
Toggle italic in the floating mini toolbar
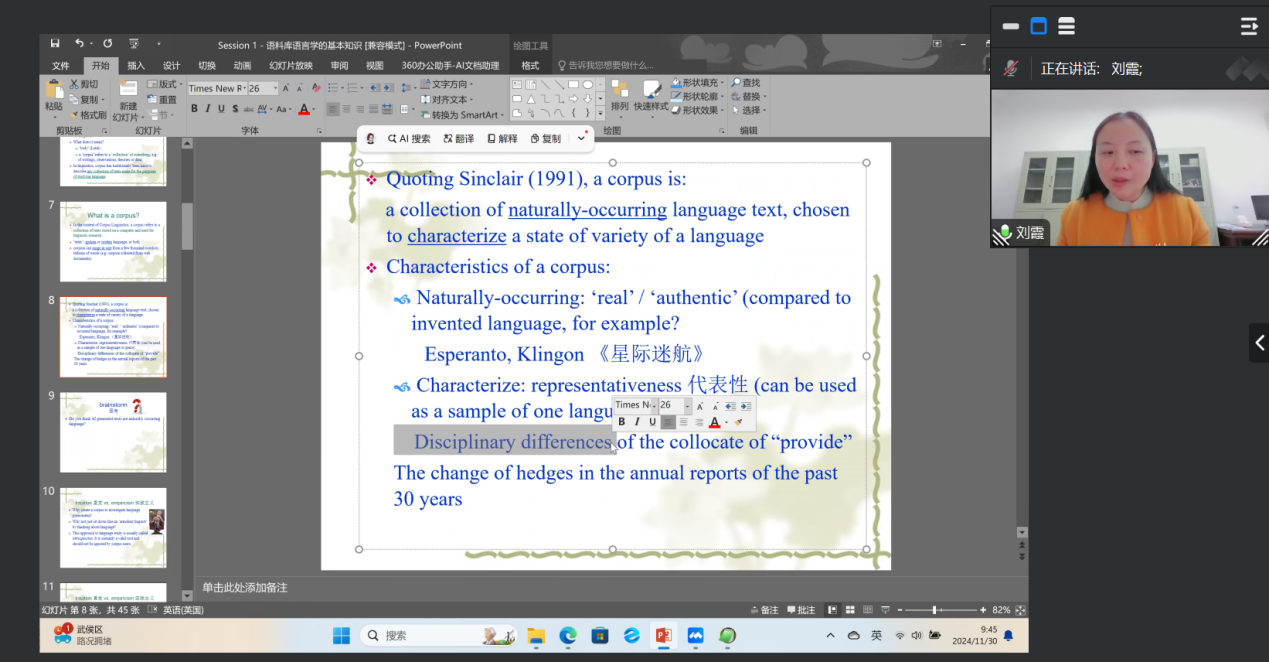coord(637,422)
